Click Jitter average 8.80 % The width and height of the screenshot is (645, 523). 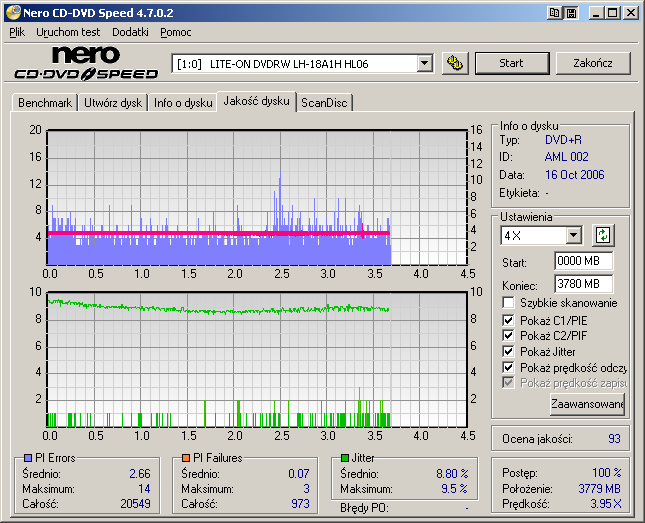[x=452, y=474]
